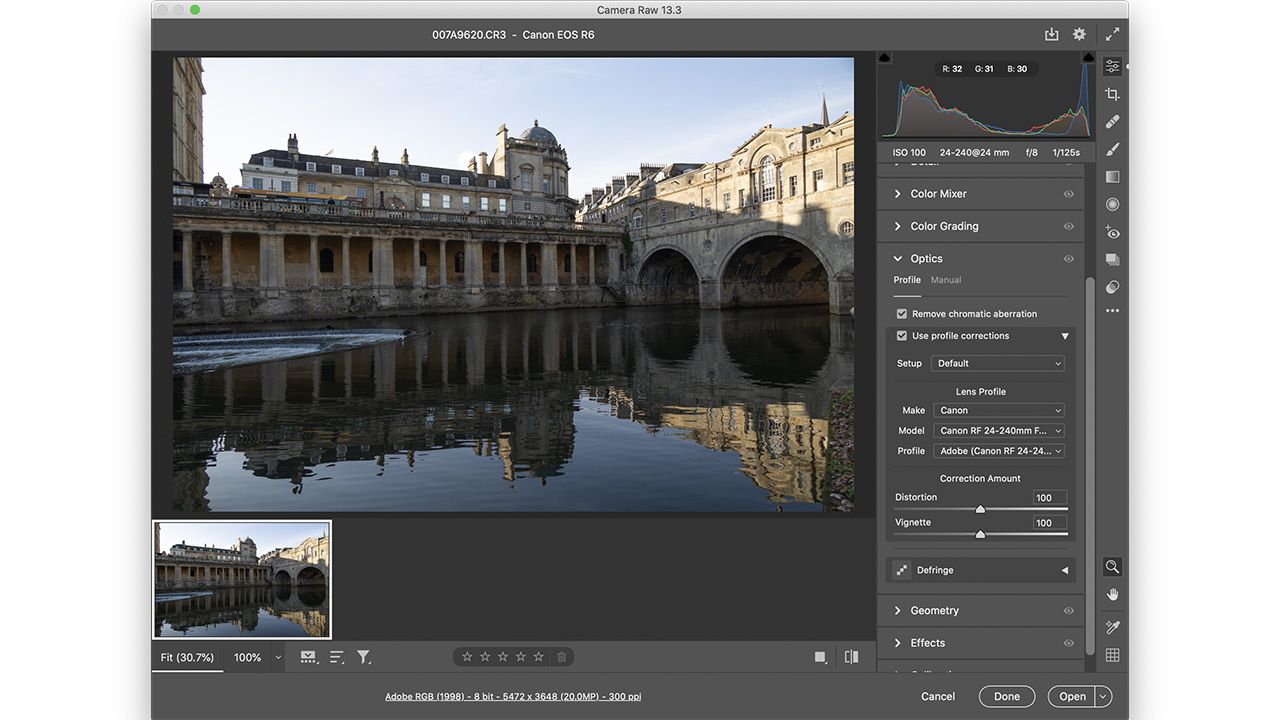Adjust the Distortion slider handle

980,509
